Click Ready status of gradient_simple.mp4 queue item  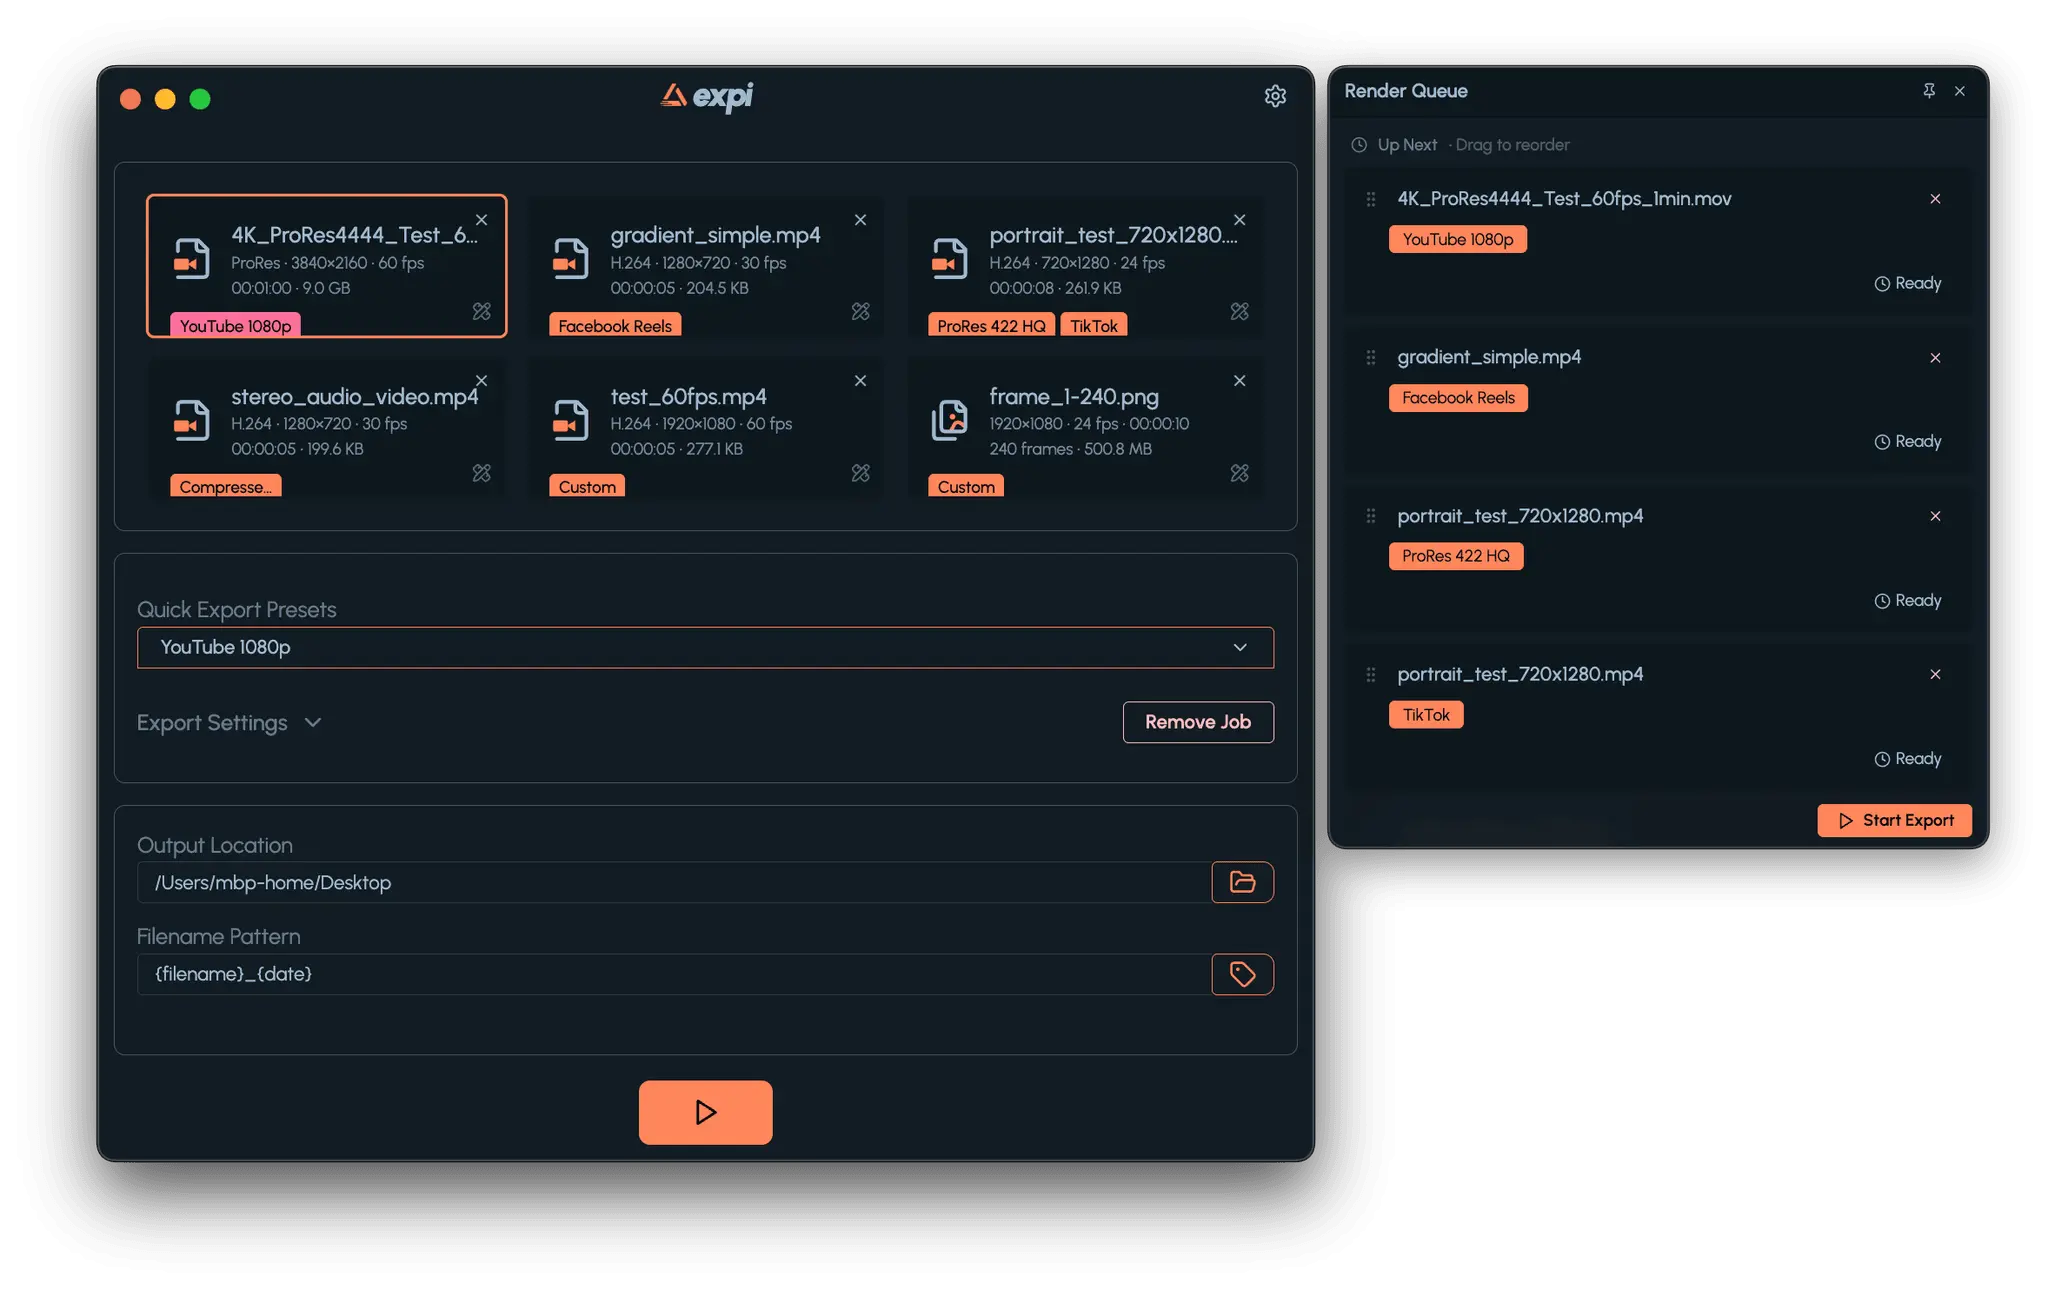pyautogui.click(x=1907, y=442)
